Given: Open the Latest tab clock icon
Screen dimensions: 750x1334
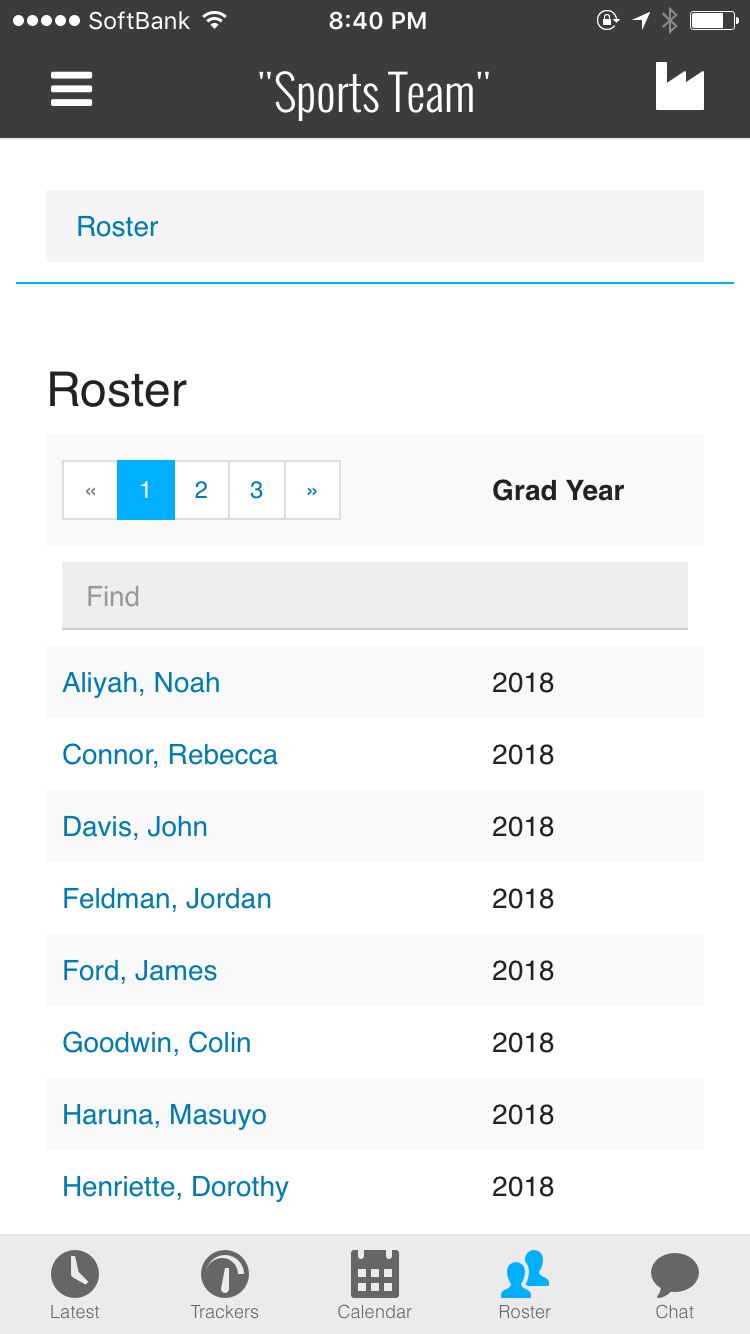Looking at the screenshot, I should coord(75,1274).
